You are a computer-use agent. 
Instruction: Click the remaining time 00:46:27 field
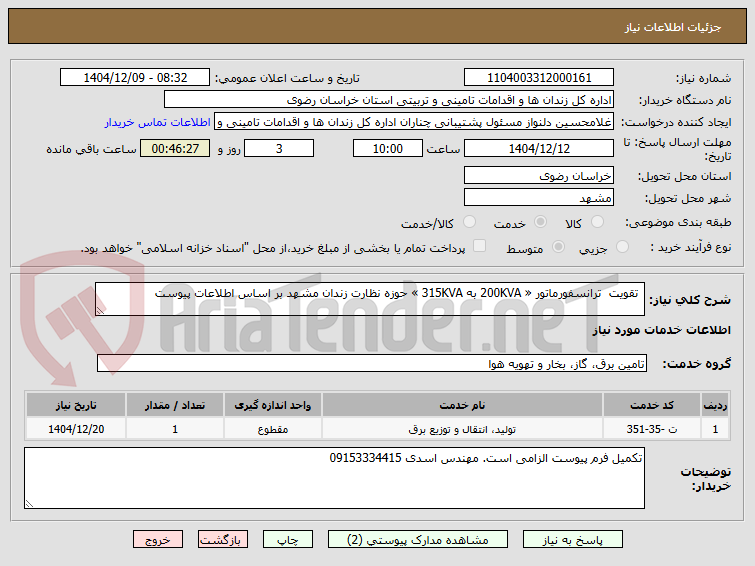coord(175,148)
